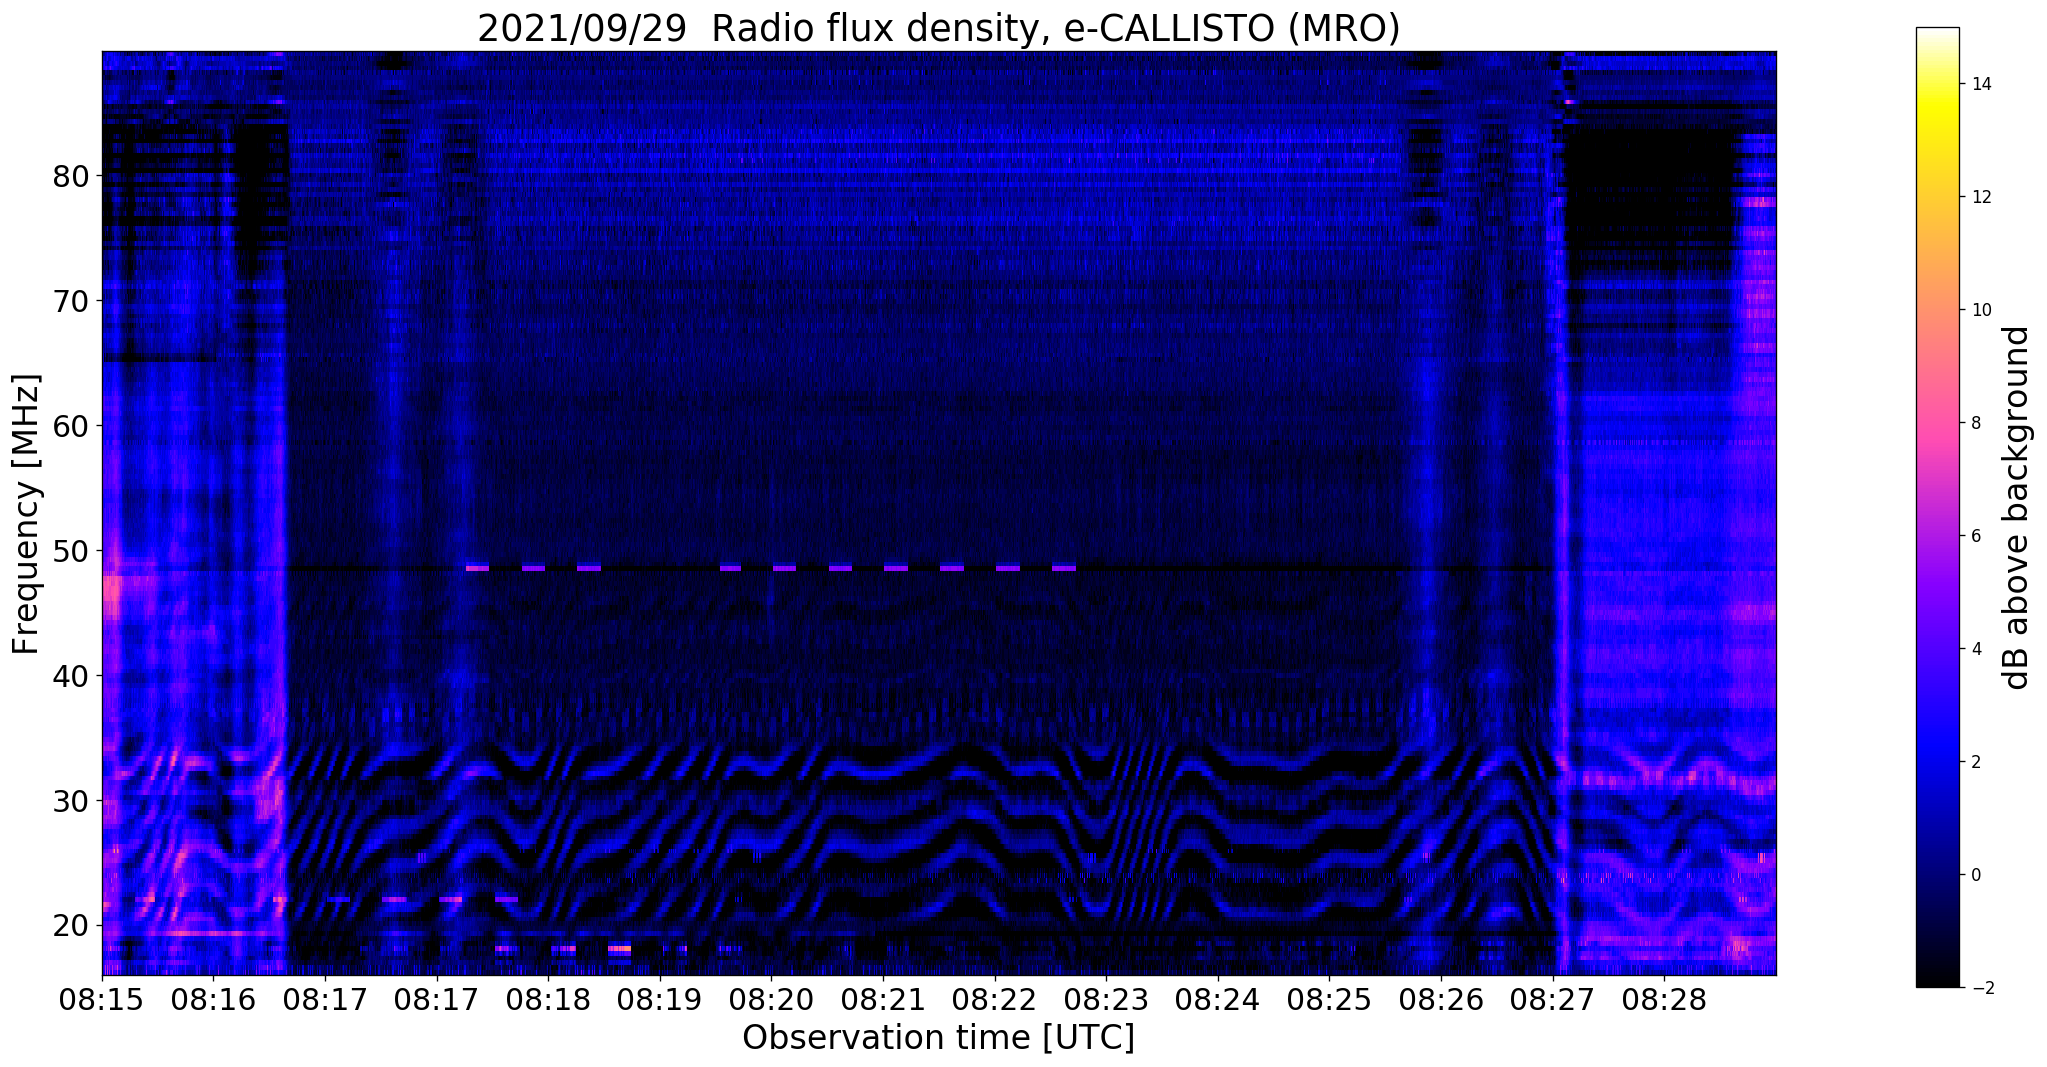Click the colorbar tick label 8
The height and width of the screenshot is (1067, 2047).
(1976, 423)
